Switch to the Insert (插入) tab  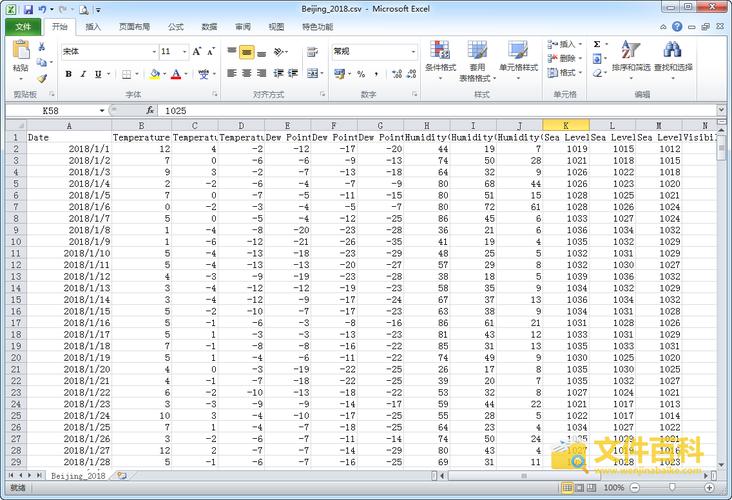(x=93, y=27)
